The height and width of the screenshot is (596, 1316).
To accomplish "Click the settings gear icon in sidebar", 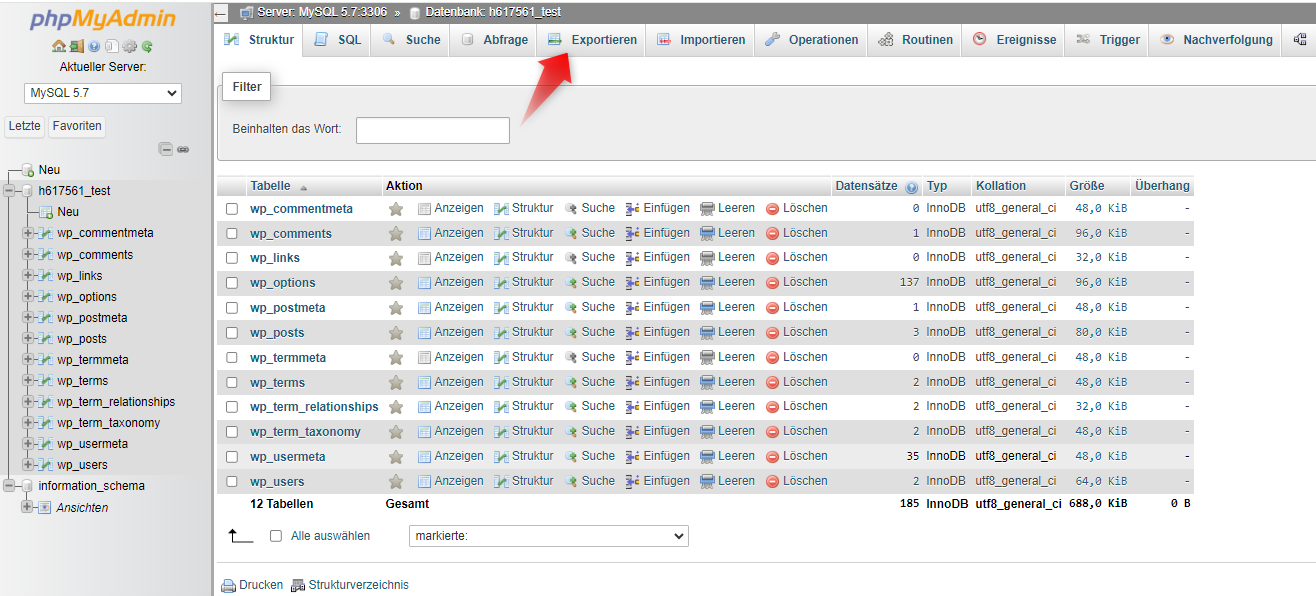I will 129,46.
